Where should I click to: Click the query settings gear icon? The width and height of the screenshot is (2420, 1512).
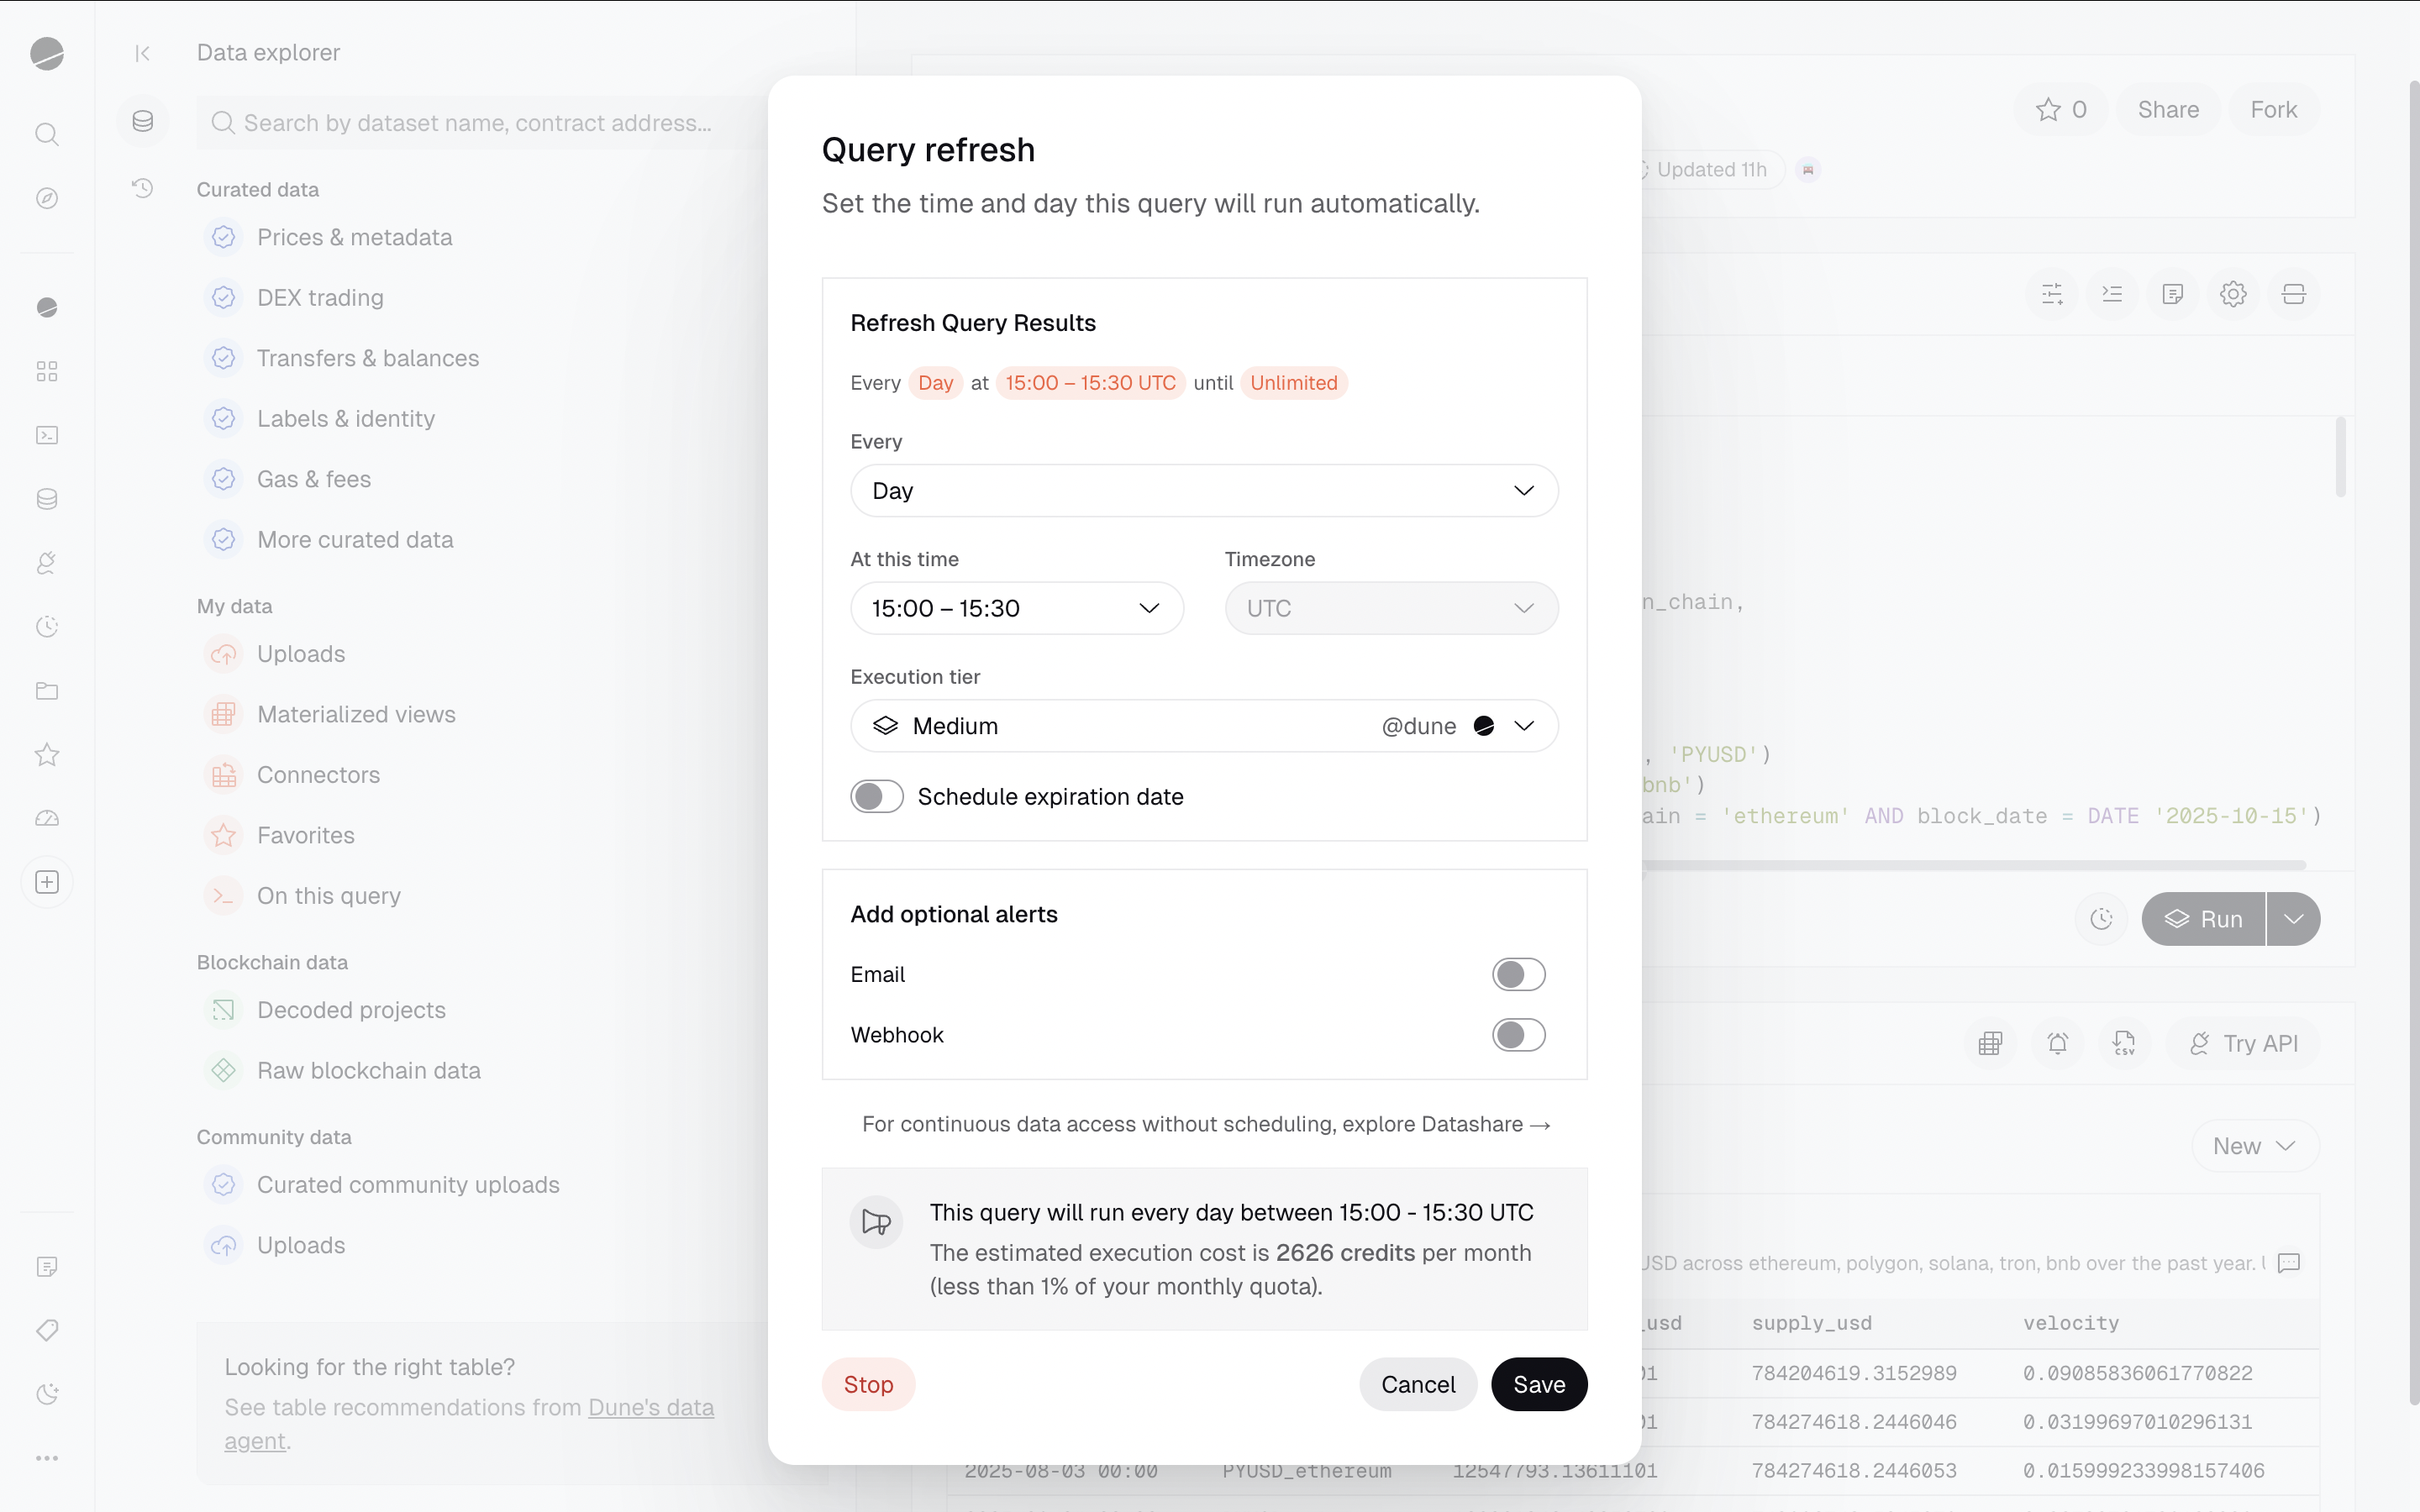click(x=2232, y=294)
